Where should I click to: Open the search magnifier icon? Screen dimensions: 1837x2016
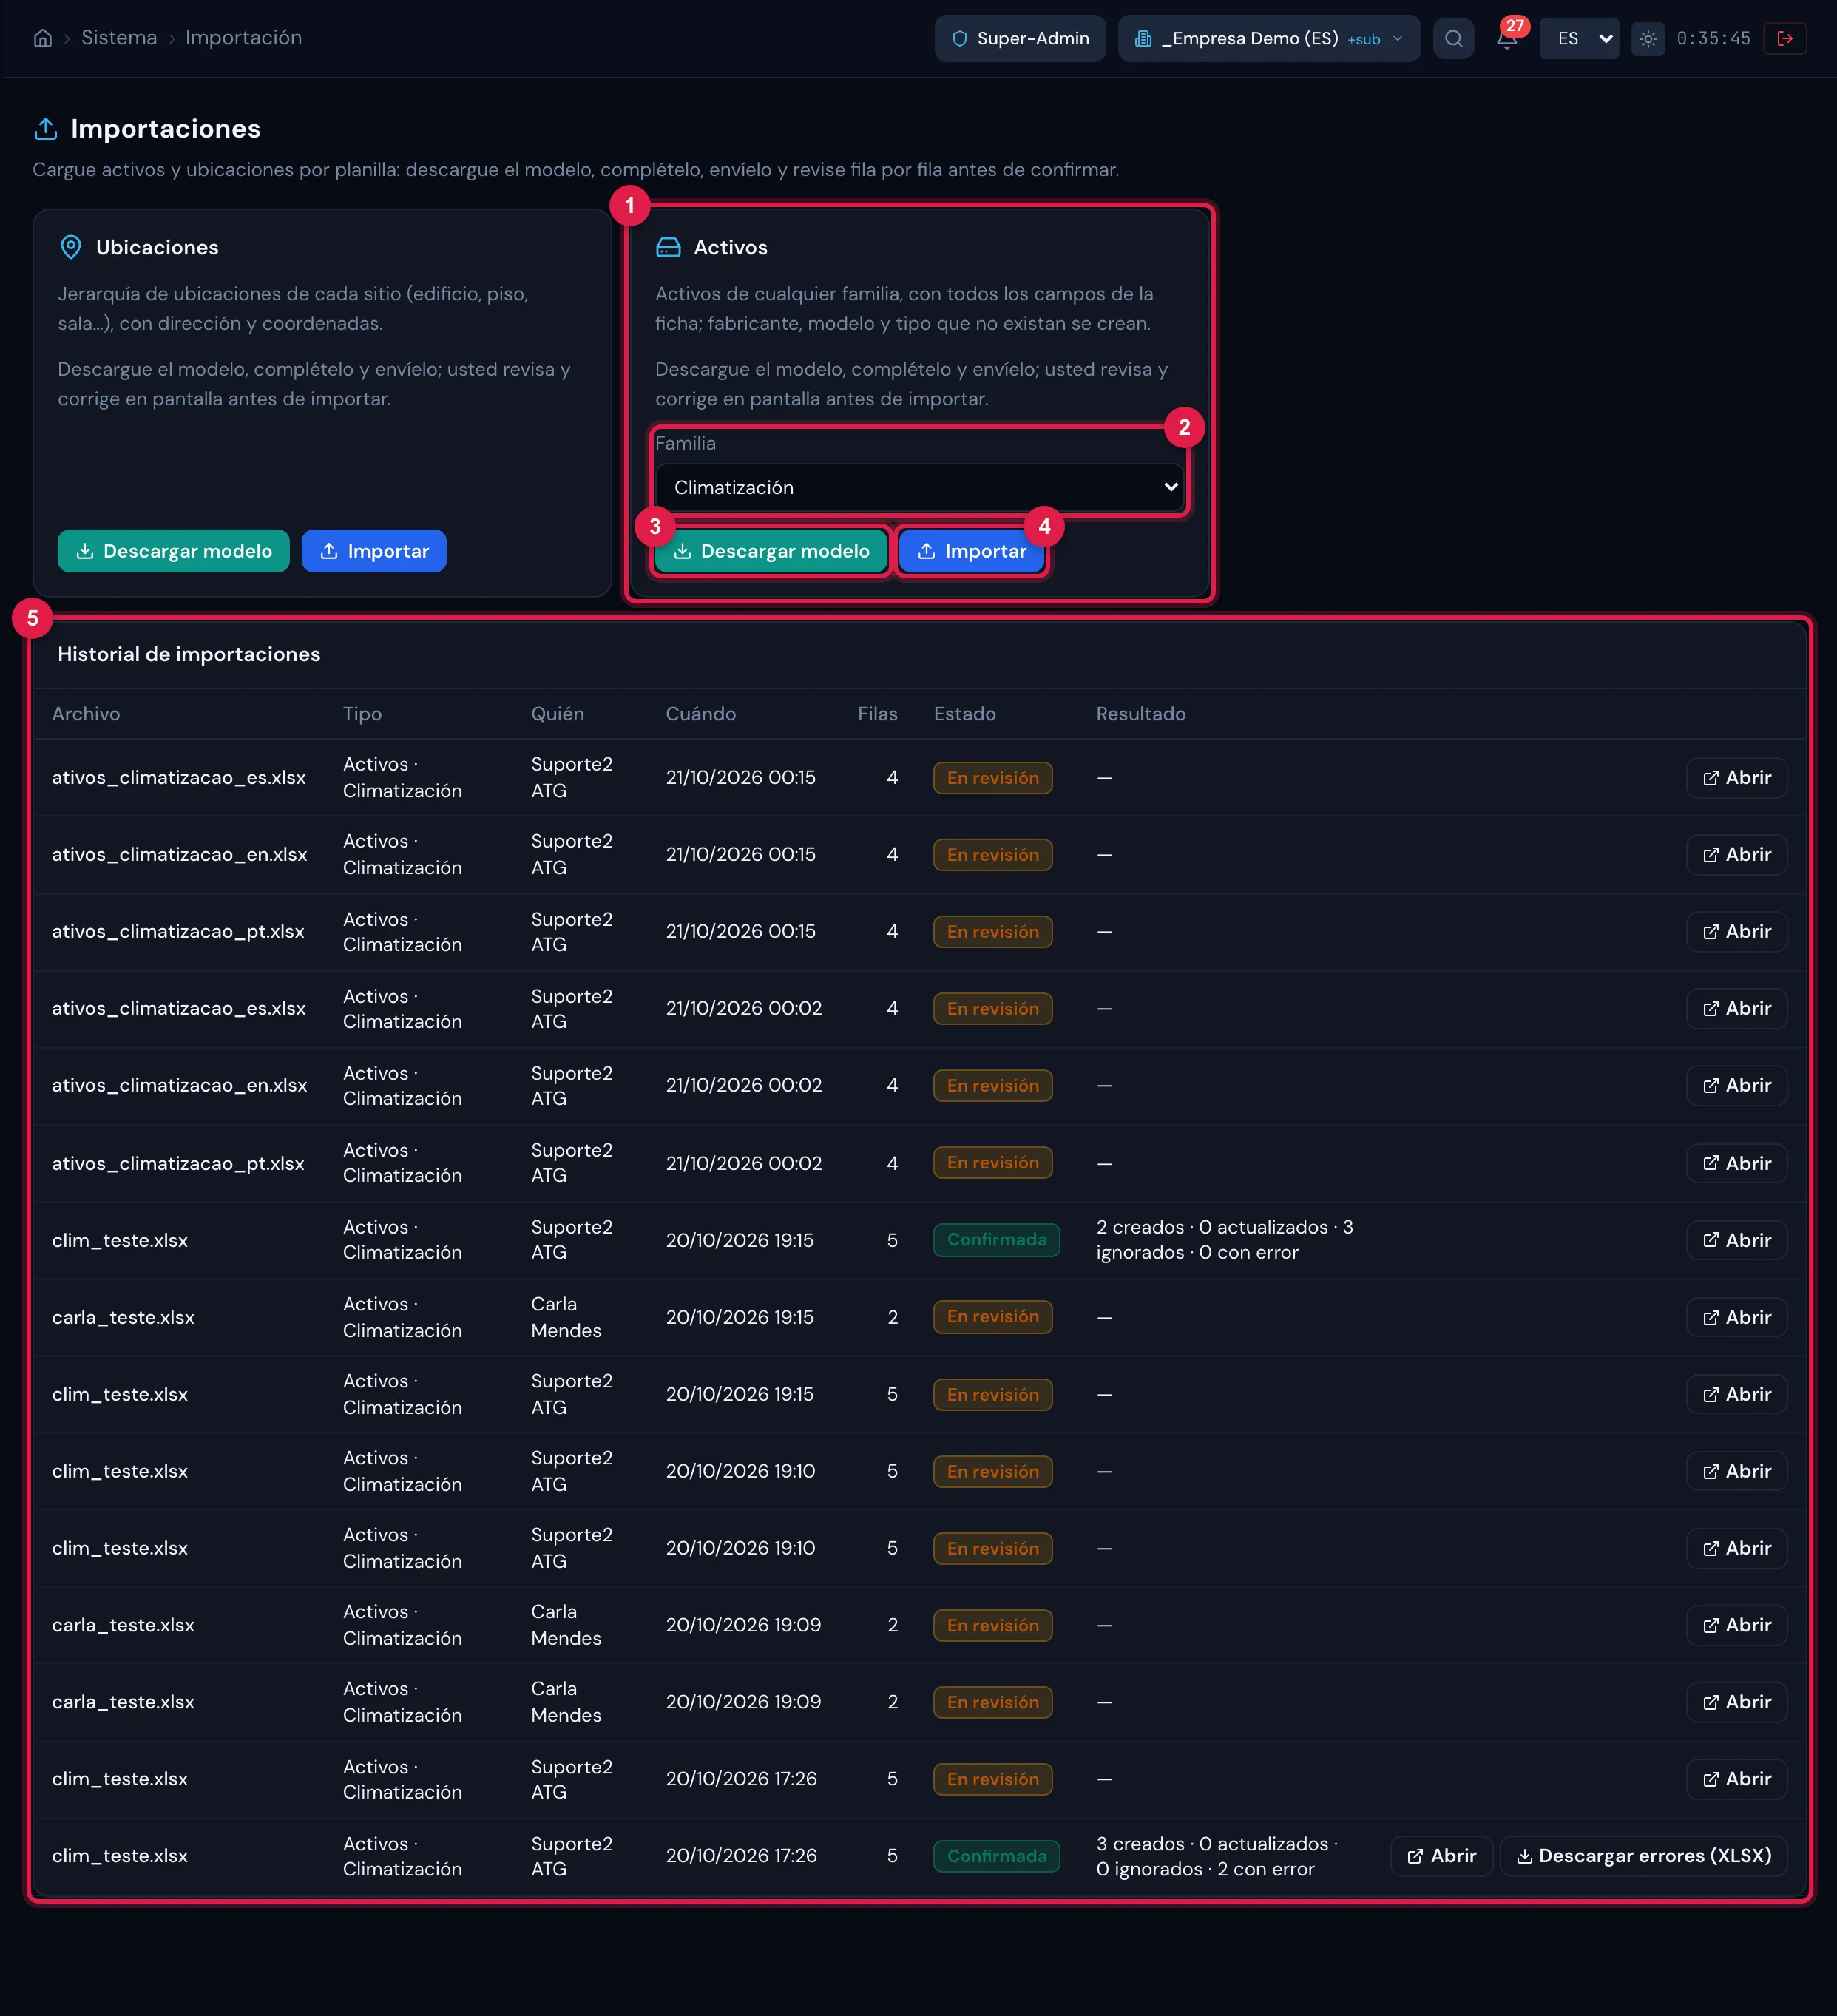1453,39
